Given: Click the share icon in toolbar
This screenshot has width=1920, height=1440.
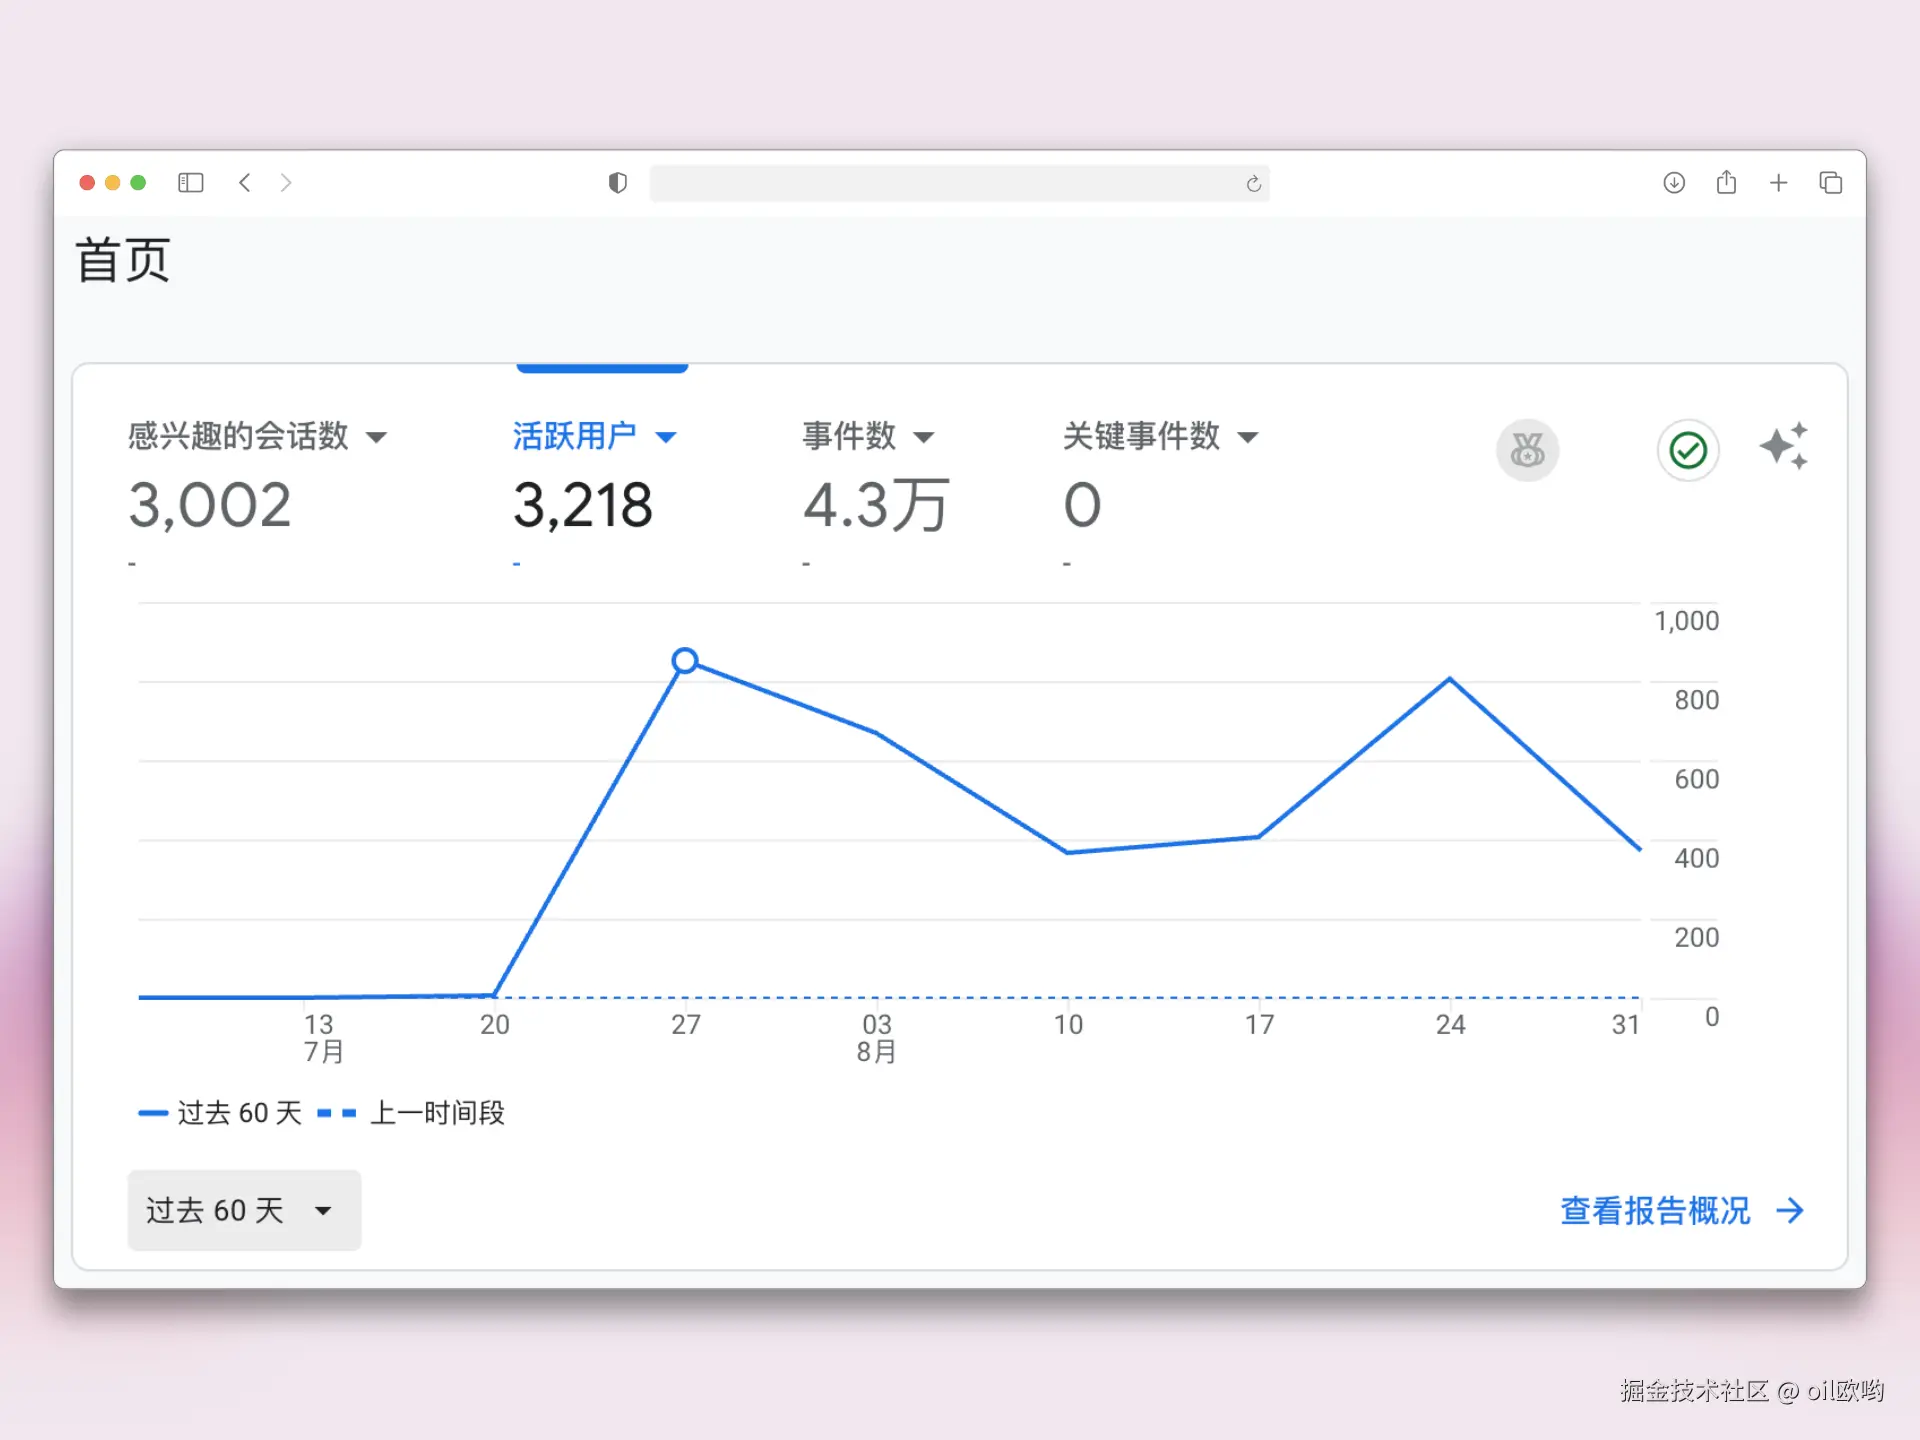Looking at the screenshot, I should click(x=1726, y=183).
